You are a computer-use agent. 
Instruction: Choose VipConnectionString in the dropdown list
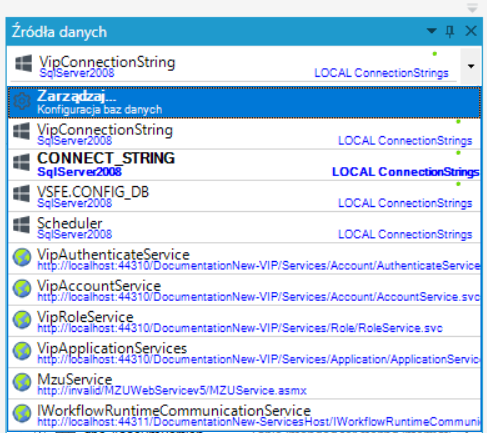244,134
